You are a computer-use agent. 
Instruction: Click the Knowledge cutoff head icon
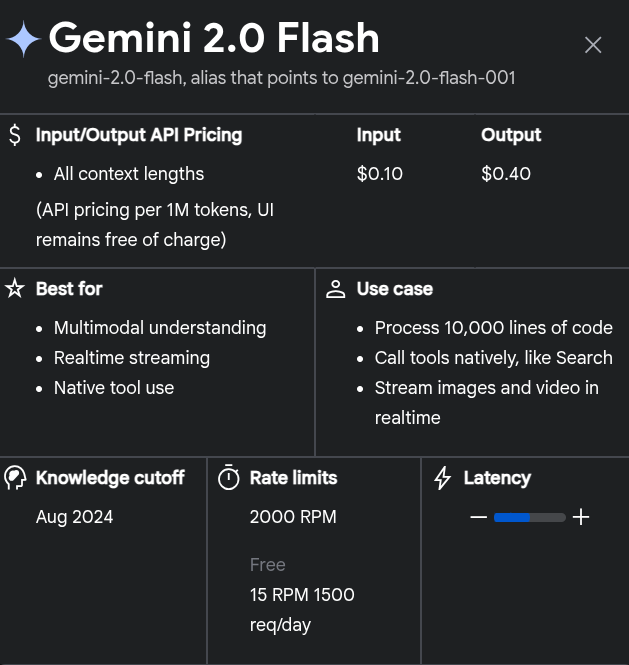pyautogui.click(x=15, y=478)
